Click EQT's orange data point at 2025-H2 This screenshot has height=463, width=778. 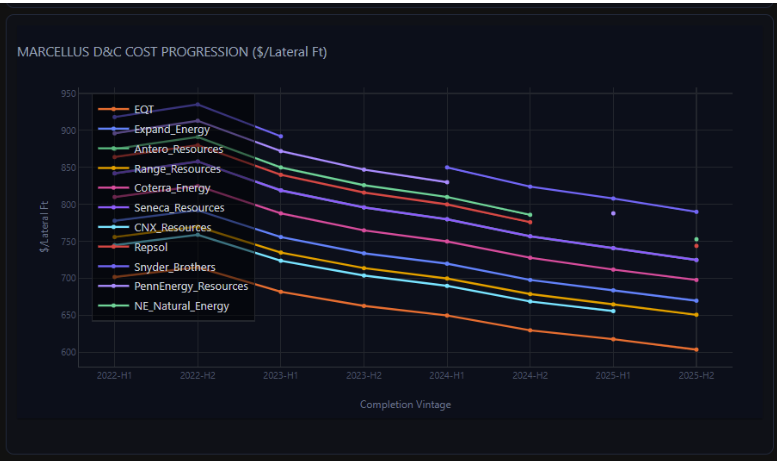click(x=696, y=350)
